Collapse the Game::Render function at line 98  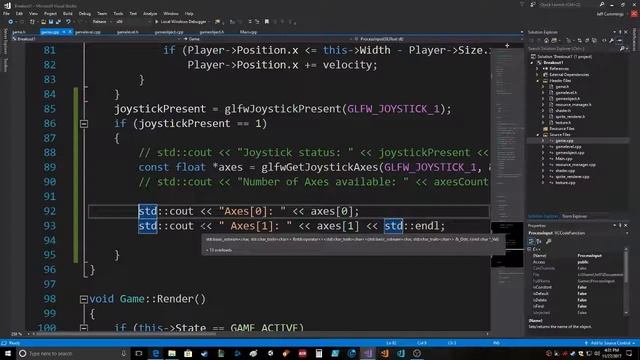(84, 299)
